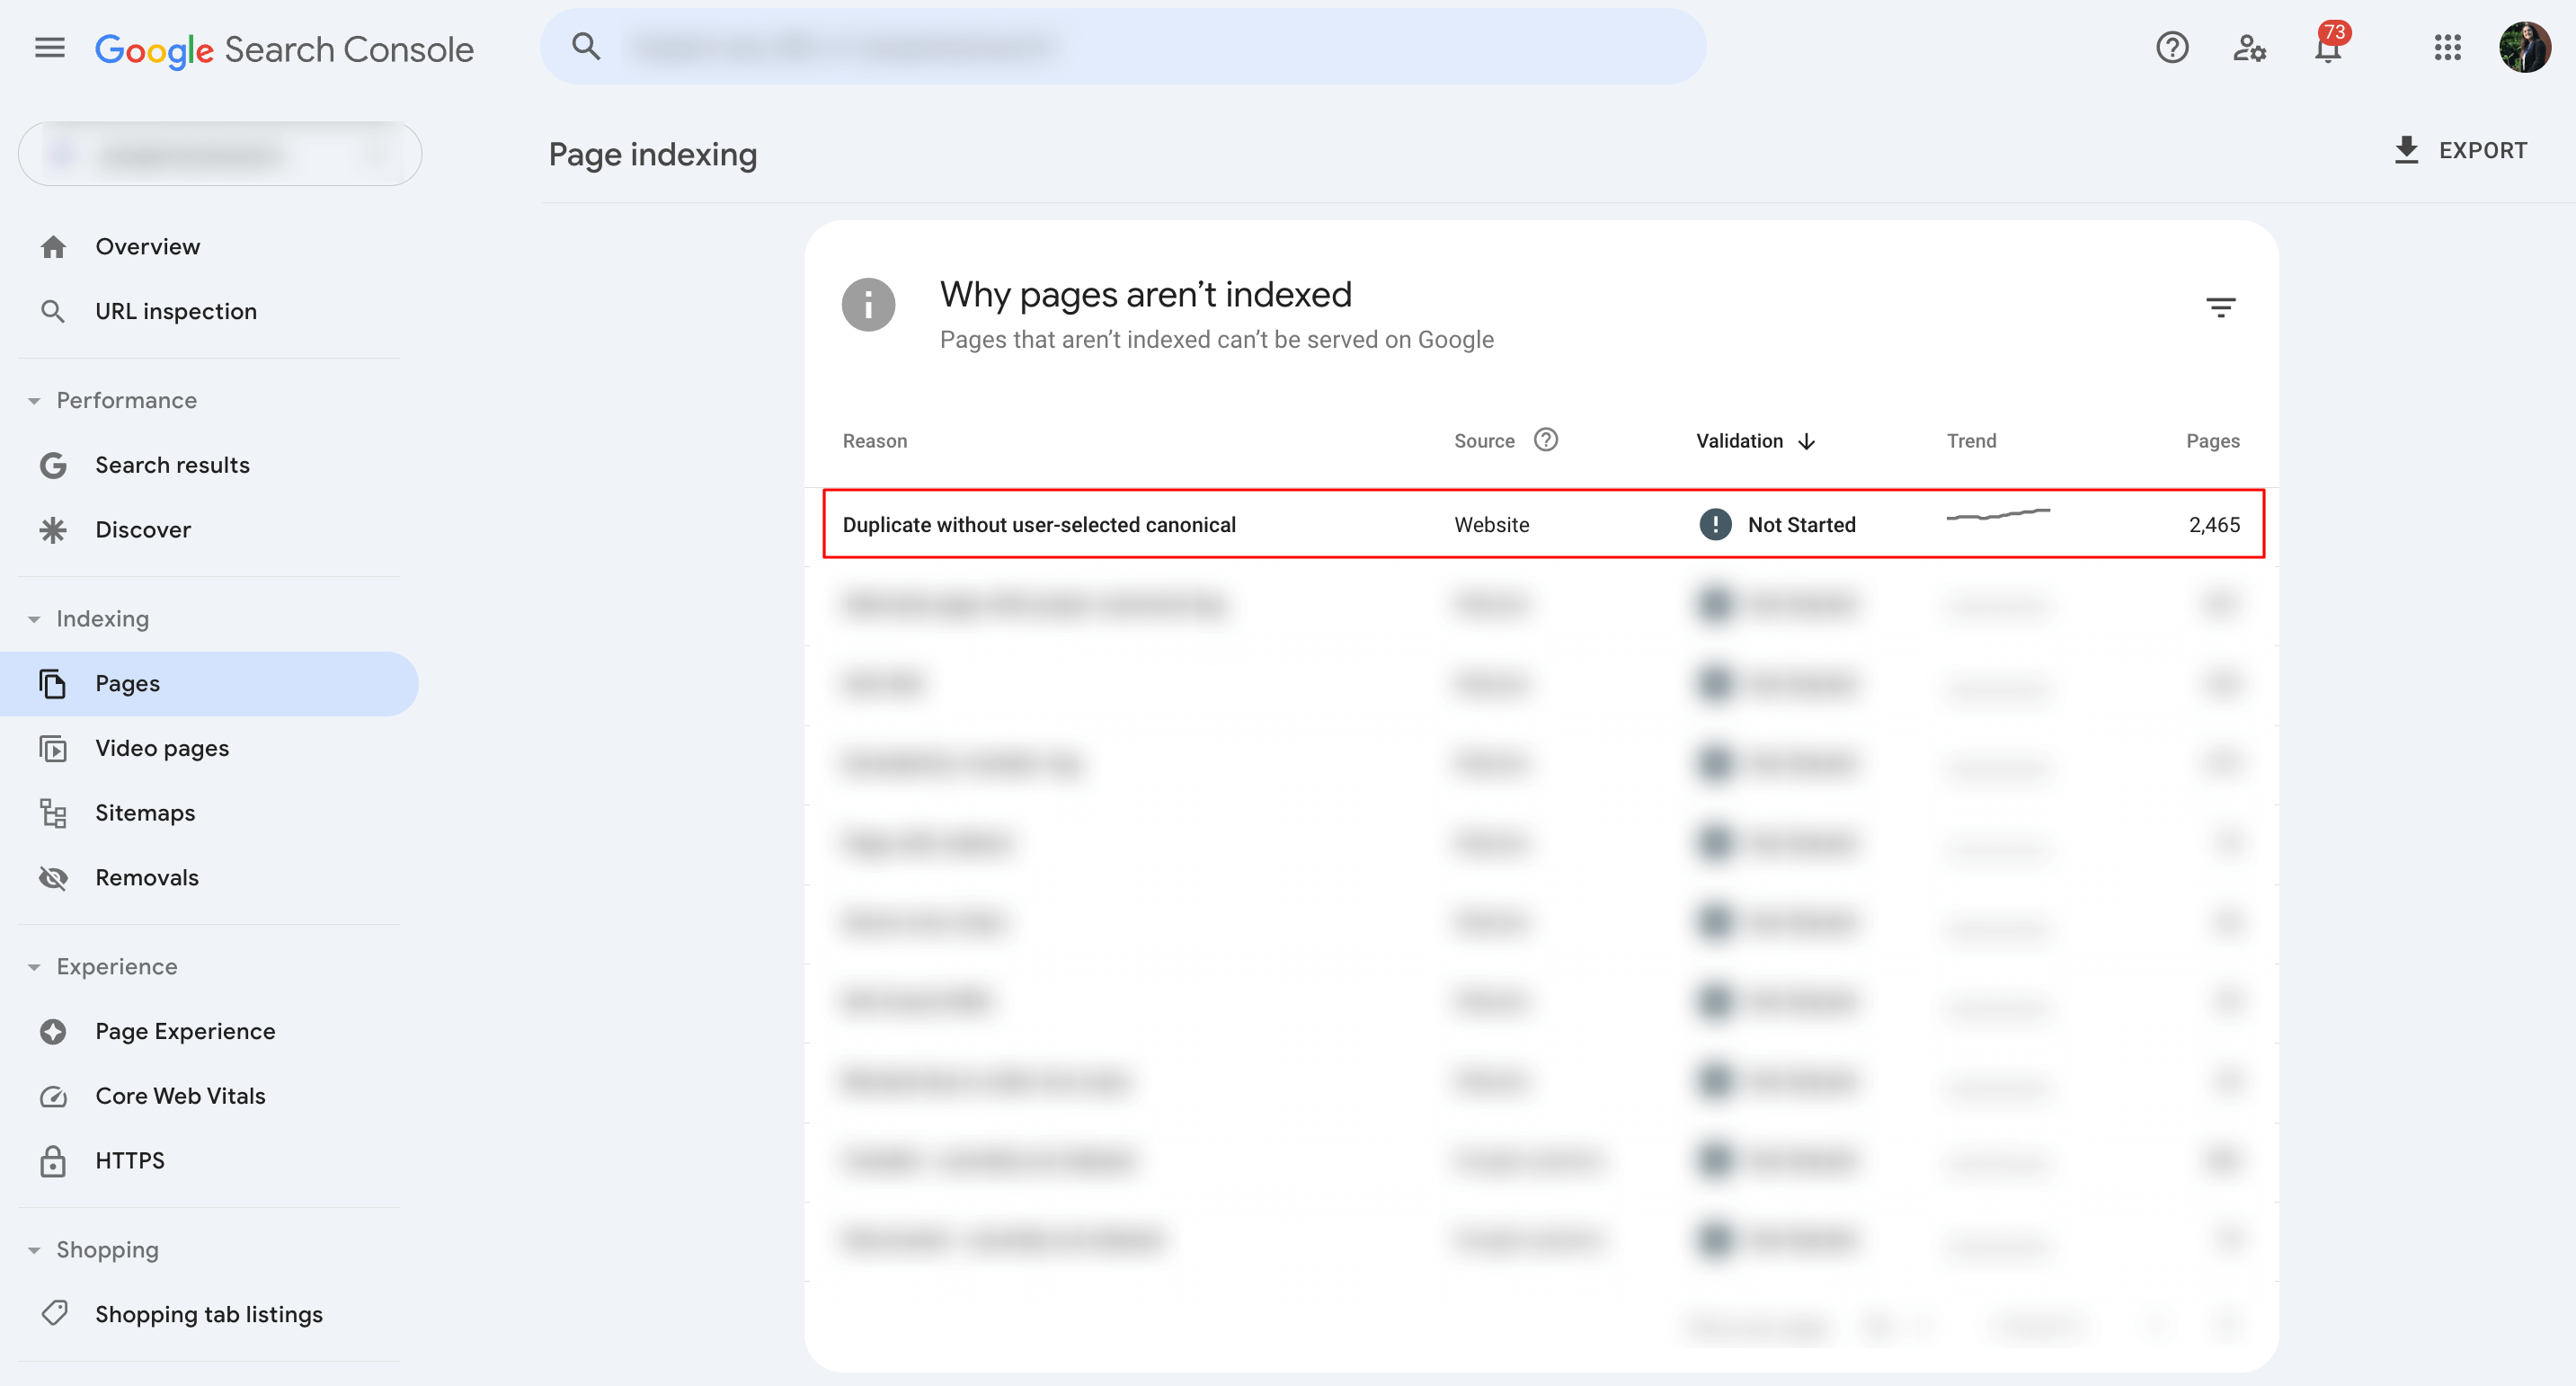The image size is (2576, 1386).
Task: Open Duplicate without user-selected canonical row
Action: click(x=1543, y=524)
